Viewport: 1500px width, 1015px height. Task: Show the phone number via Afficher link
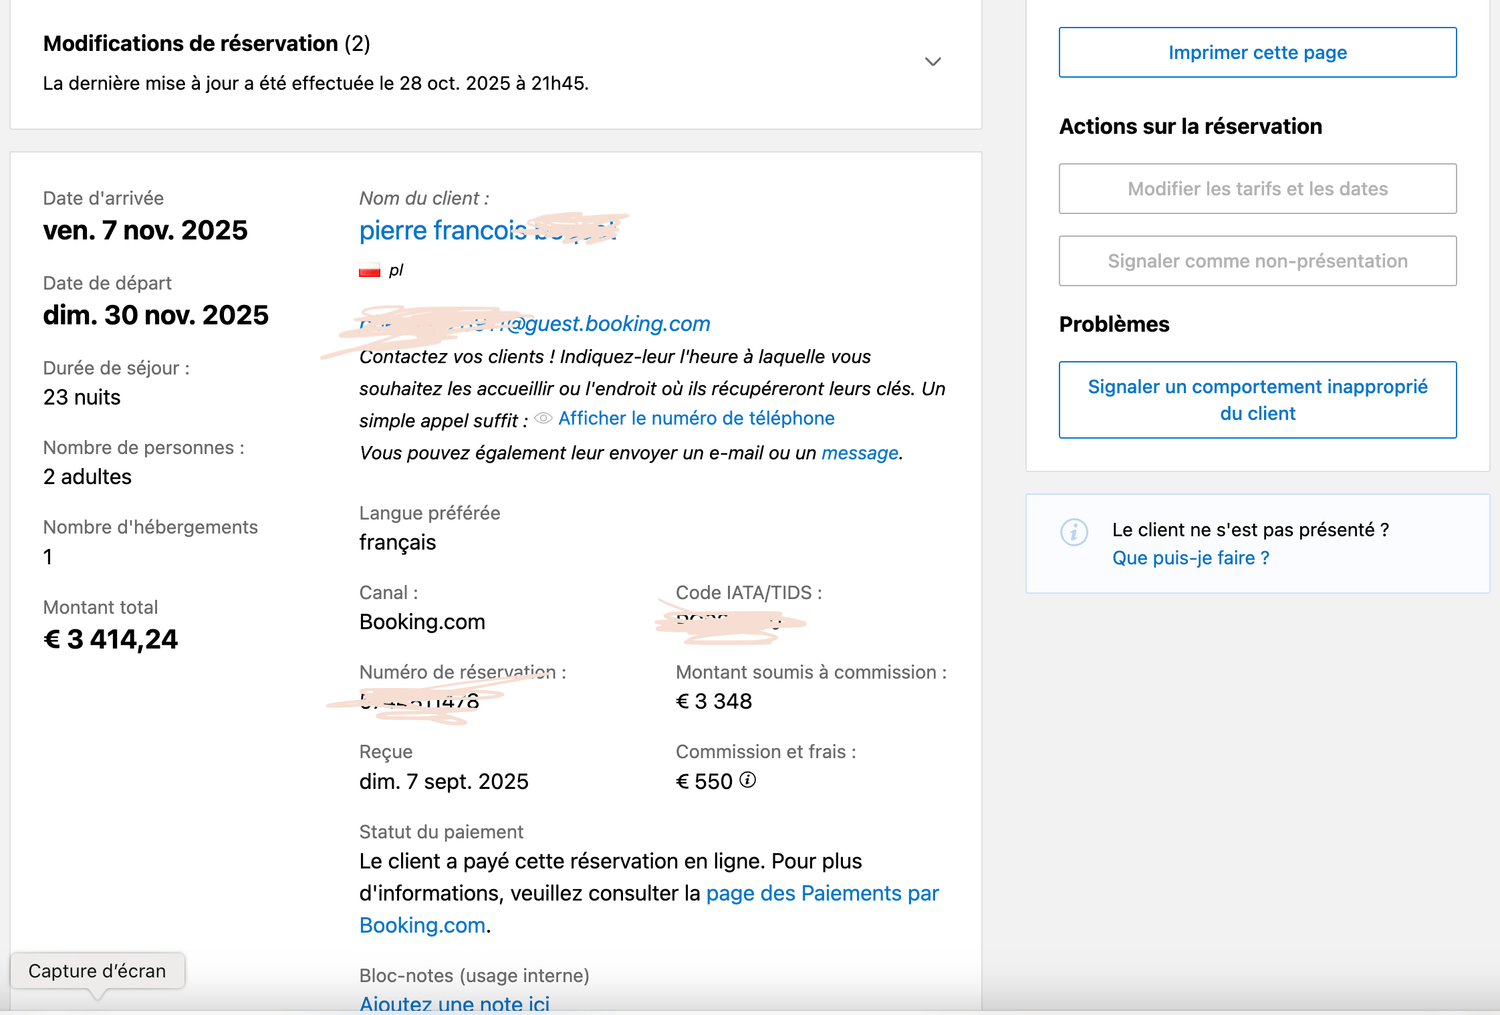(696, 418)
